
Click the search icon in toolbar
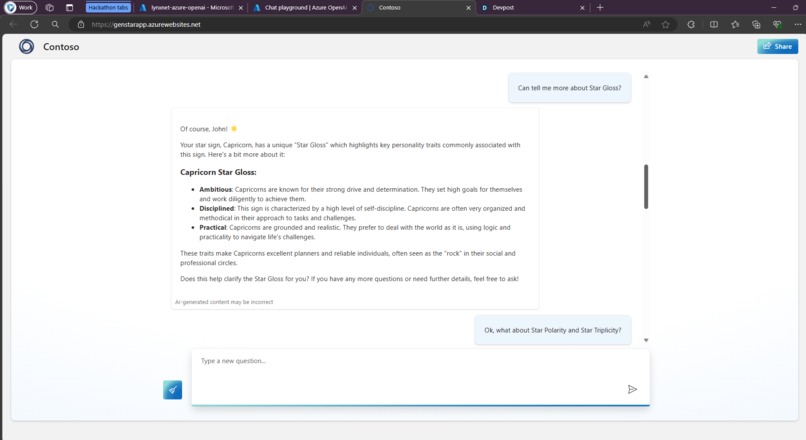pos(55,24)
